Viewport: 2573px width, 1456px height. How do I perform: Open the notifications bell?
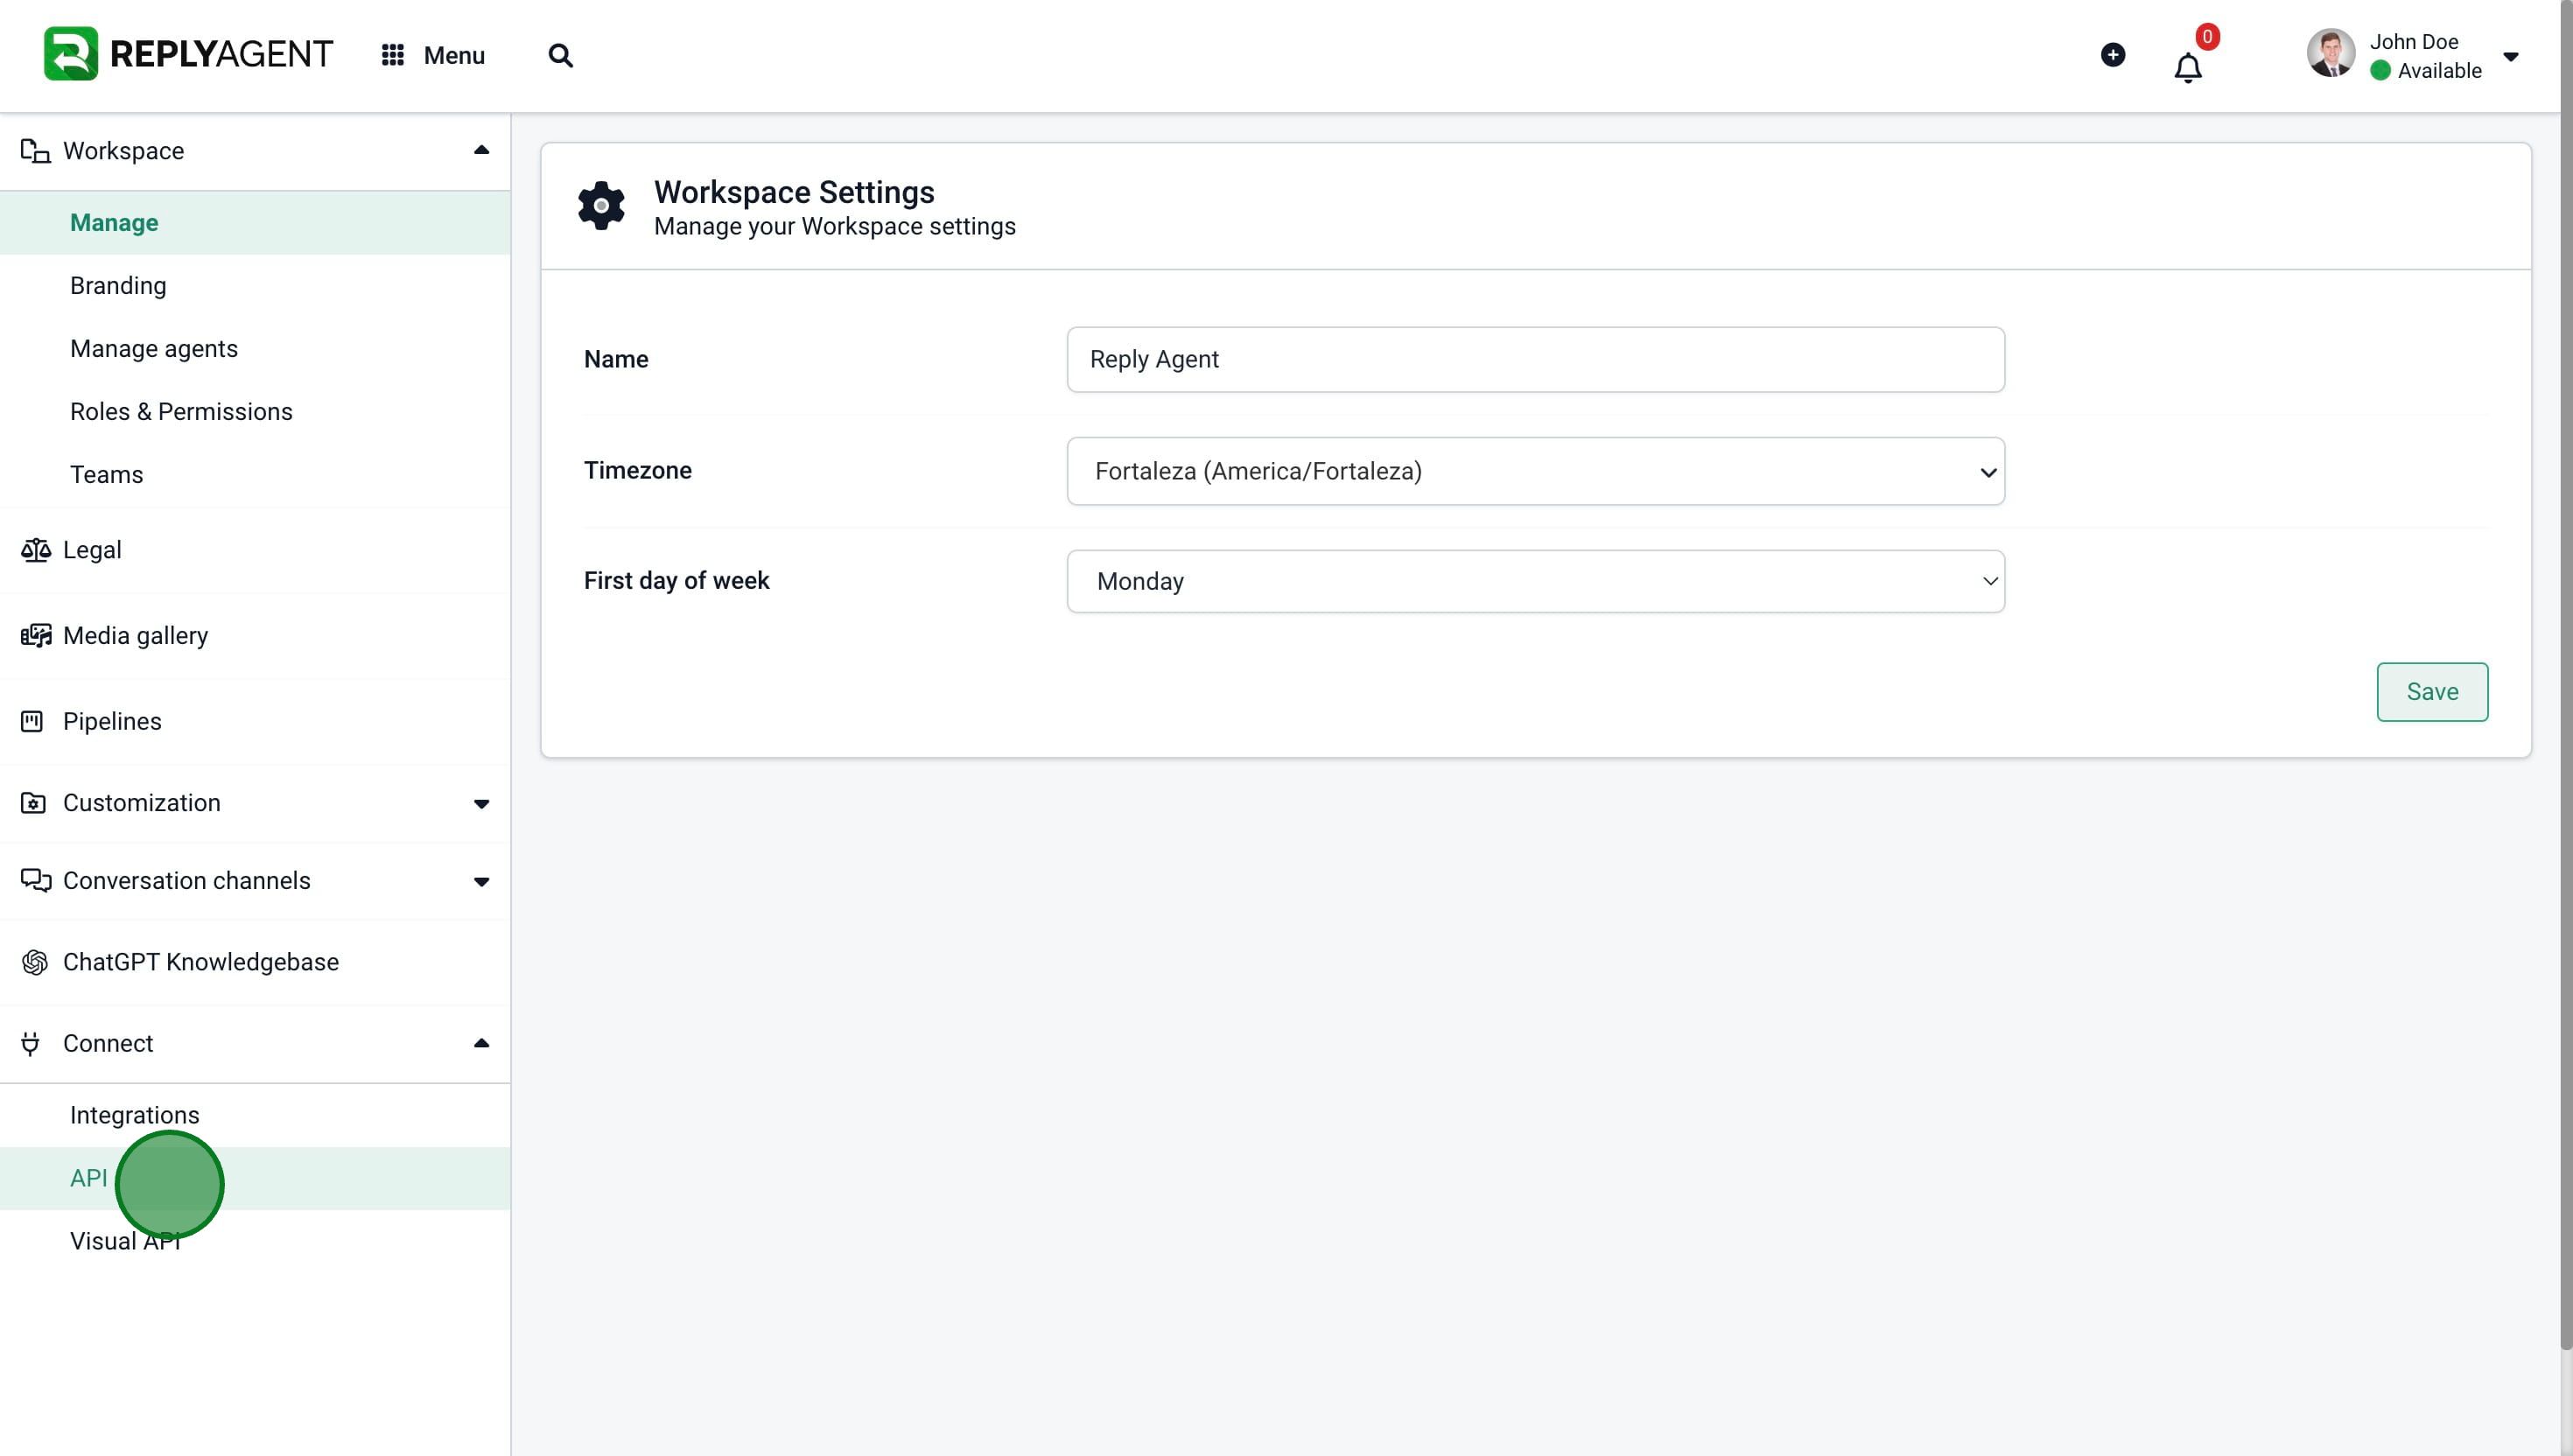tap(2188, 68)
